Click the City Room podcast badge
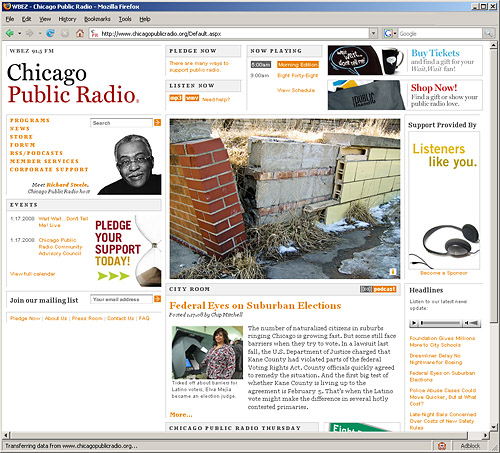The image size is (500, 453). 378,289
